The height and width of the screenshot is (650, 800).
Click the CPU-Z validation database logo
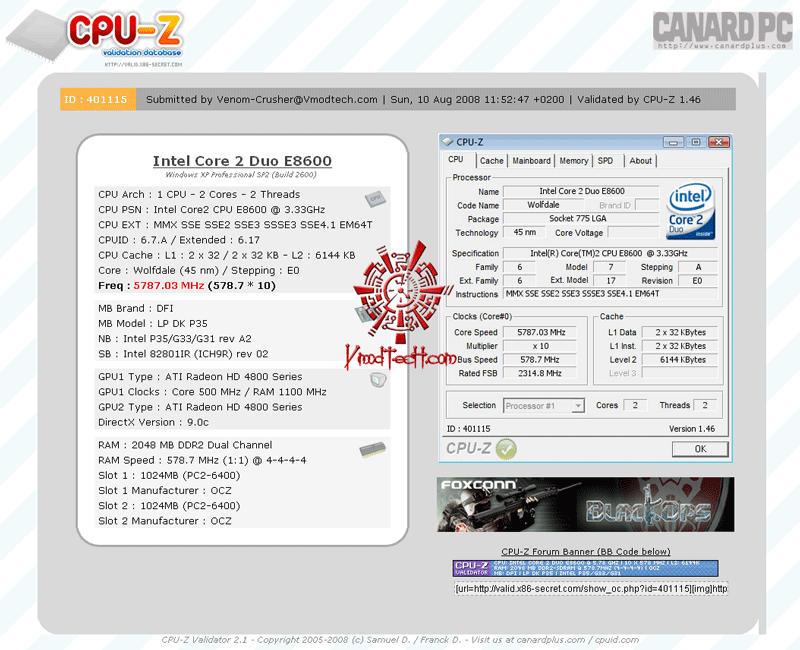97,37
